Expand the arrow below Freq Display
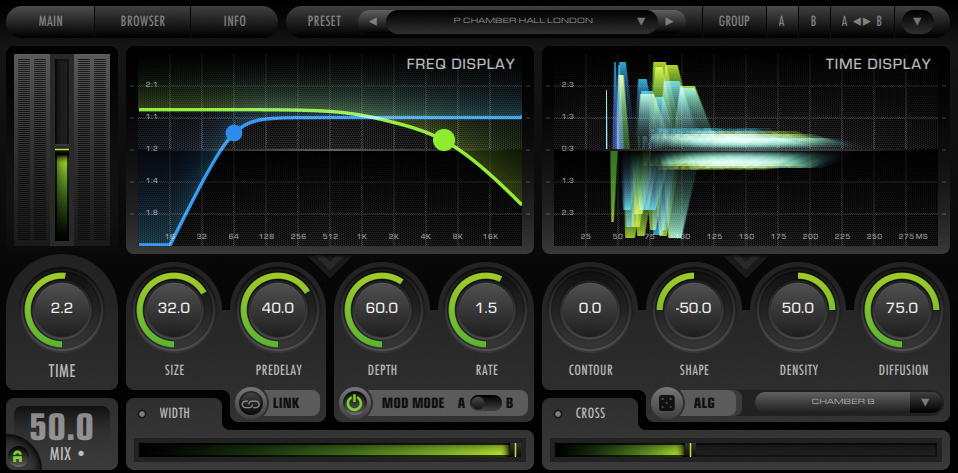The height and width of the screenshot is (473, 958). point(330,266)
